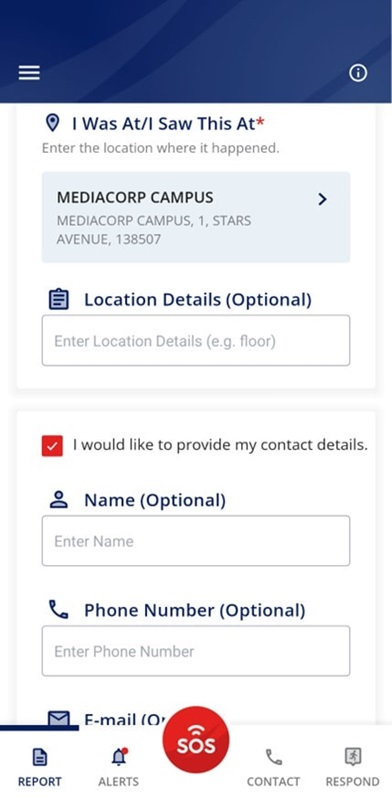
Task: Tap the info icon in header
Action: point(358,73)
